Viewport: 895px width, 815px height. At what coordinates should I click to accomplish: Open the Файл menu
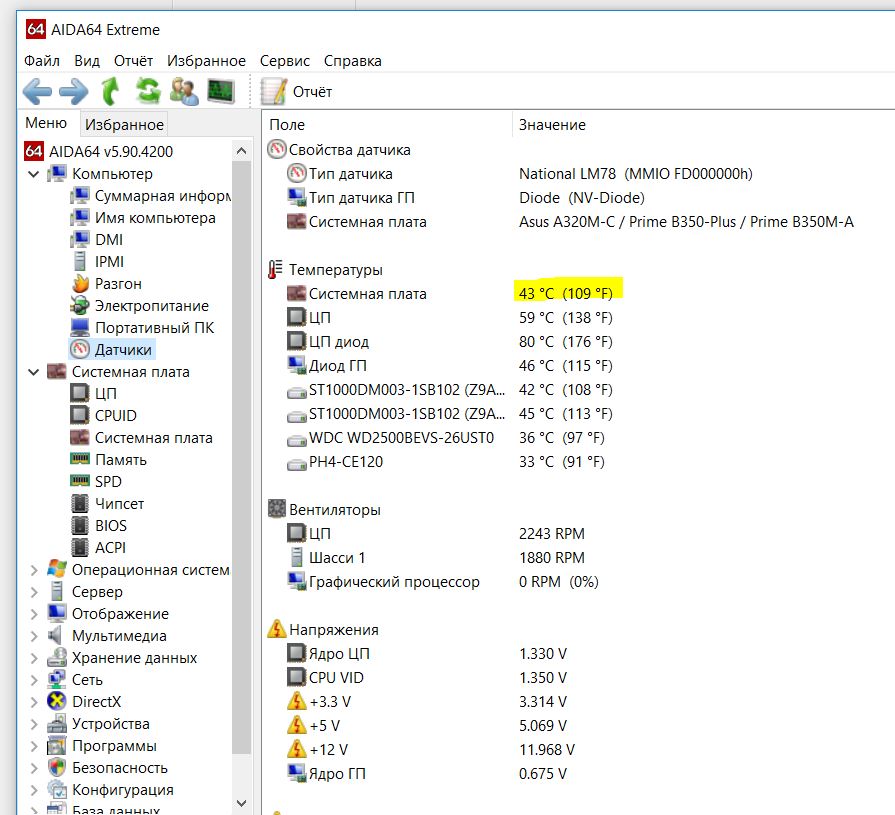click(42, 60)
